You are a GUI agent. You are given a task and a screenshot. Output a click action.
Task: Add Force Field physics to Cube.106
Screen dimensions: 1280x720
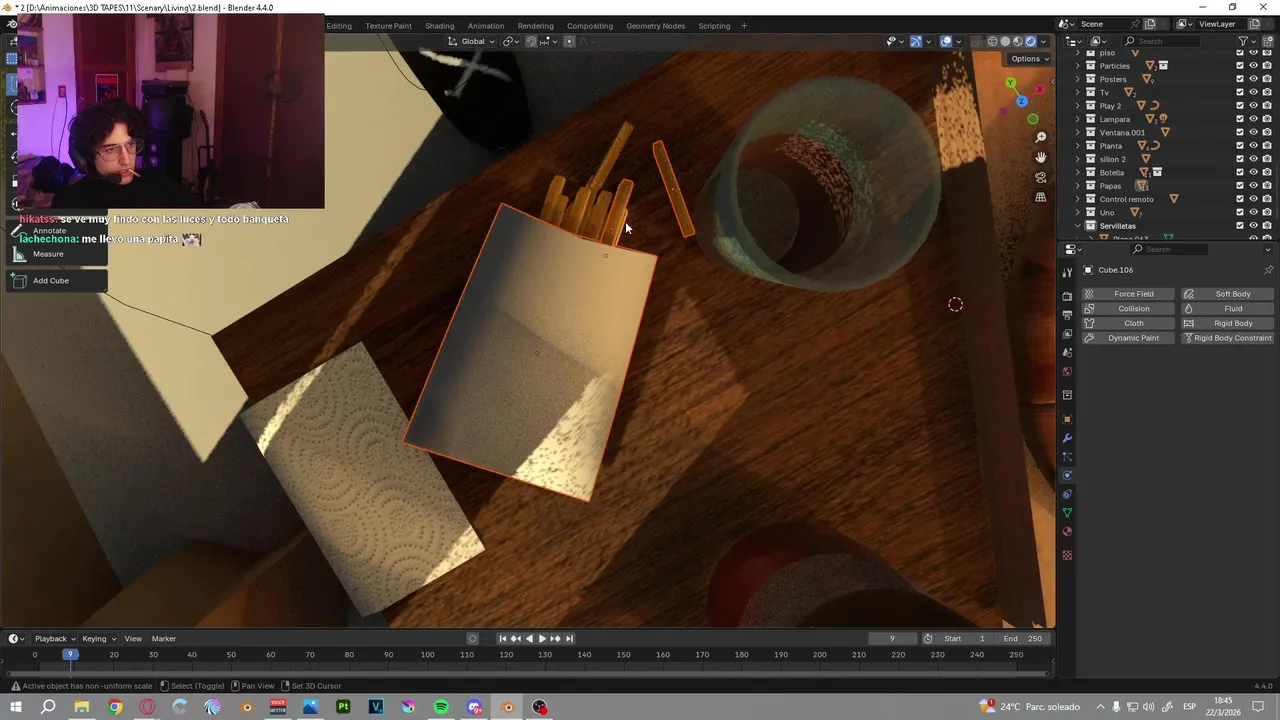point(1128,294)
